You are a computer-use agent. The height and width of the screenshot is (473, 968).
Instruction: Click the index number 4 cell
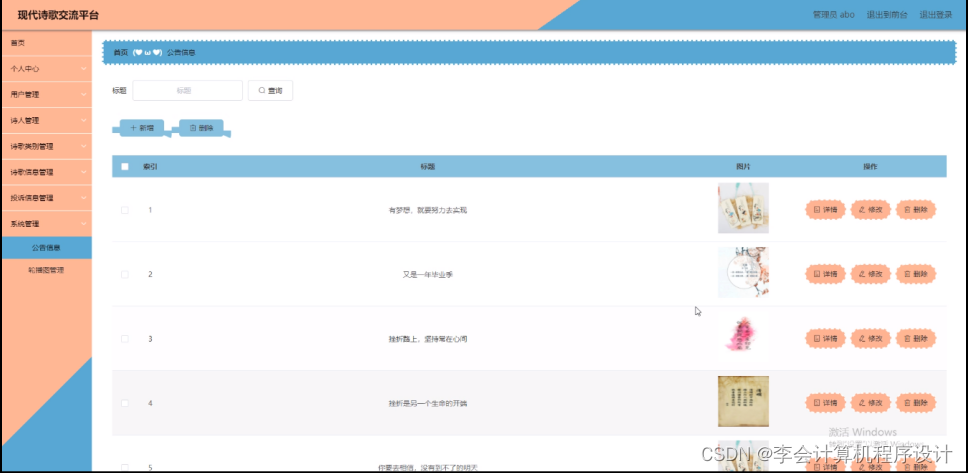[x=150, y=403]
